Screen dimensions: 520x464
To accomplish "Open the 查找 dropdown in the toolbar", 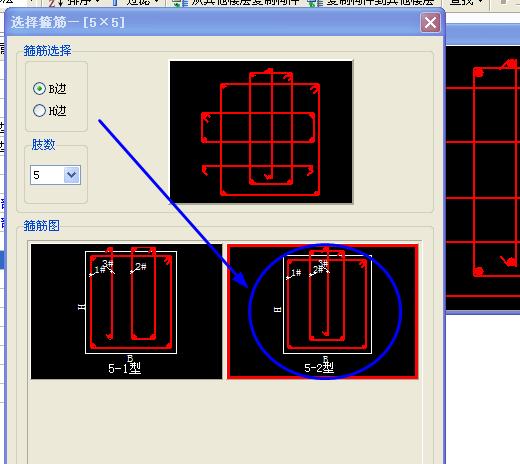I will coord(467,3).
